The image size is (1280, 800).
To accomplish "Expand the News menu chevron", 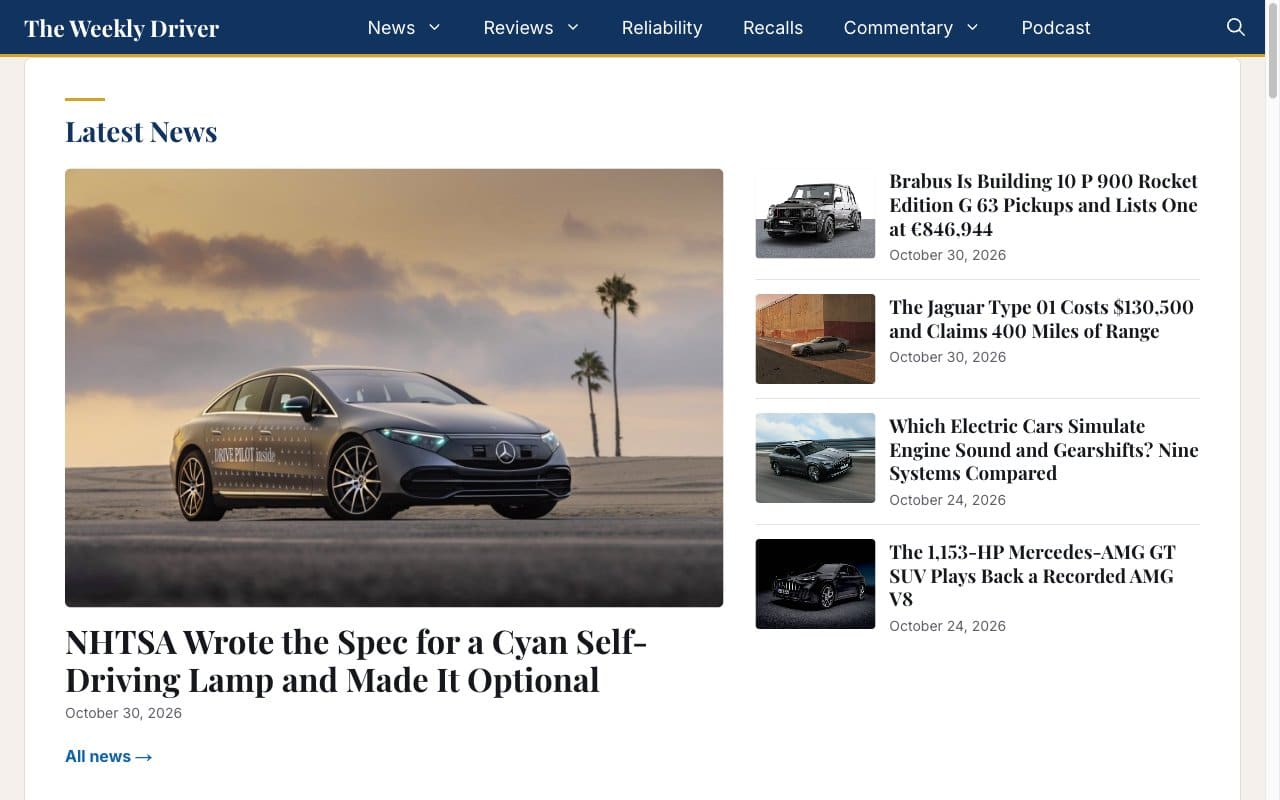I will tap(435, 27).
